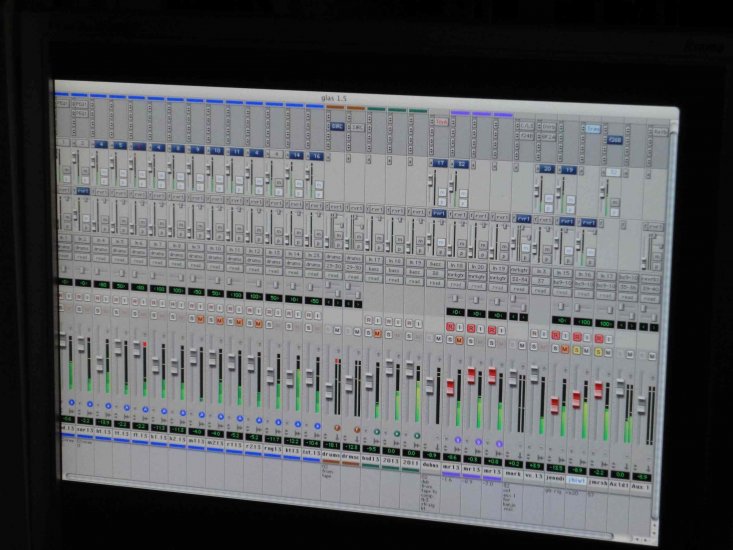733x550 pixels.
Task: Click jbrwt pan readout <100
Action: point(584,322)
